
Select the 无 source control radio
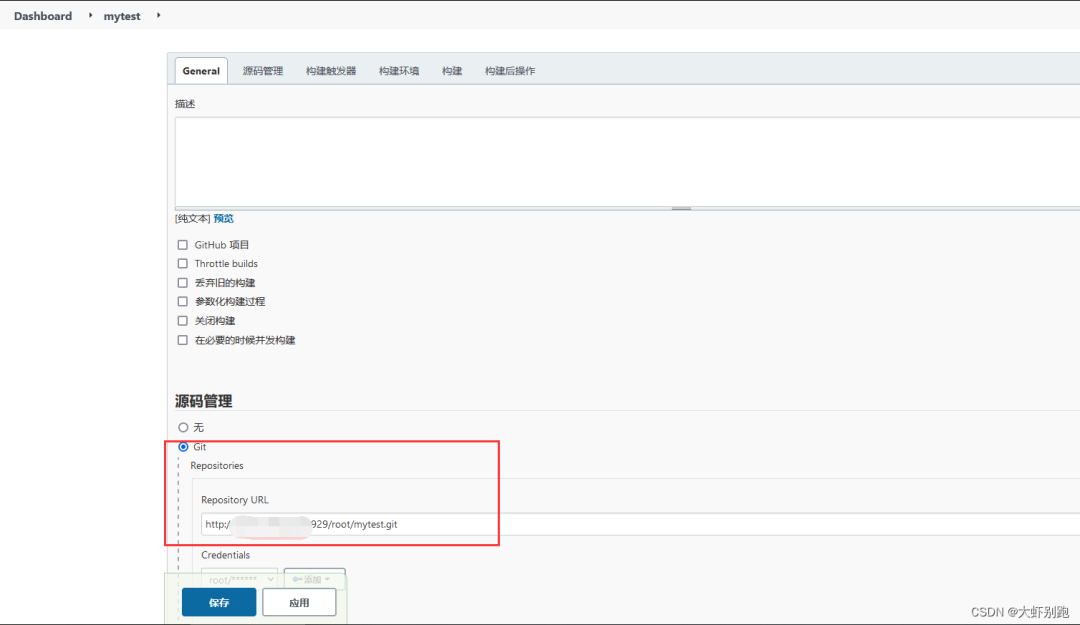183,428
